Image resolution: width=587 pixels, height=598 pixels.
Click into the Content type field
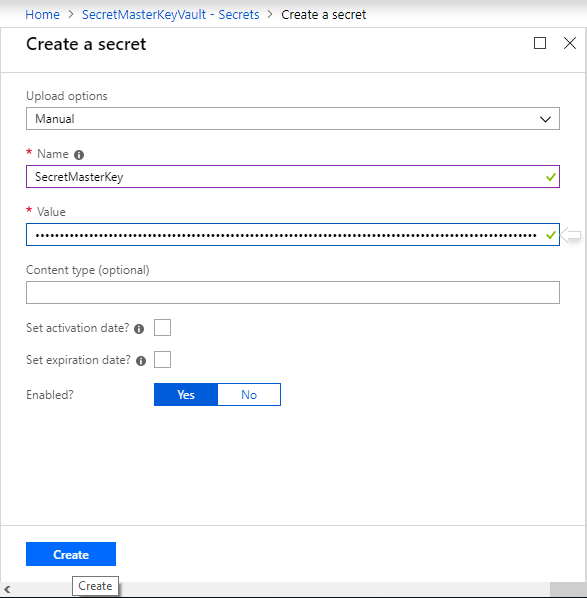(x=293, y=293)
